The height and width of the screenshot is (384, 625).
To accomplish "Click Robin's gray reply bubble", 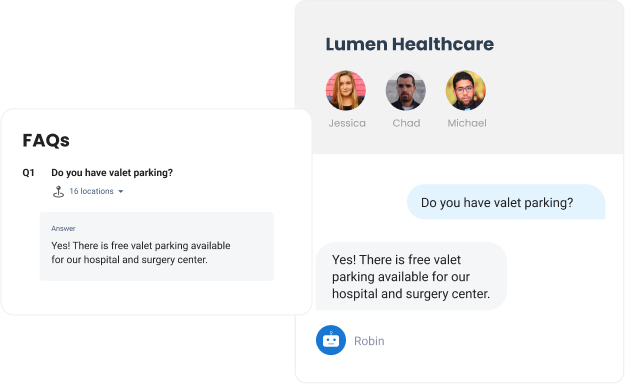I will (x=411, y=276).
